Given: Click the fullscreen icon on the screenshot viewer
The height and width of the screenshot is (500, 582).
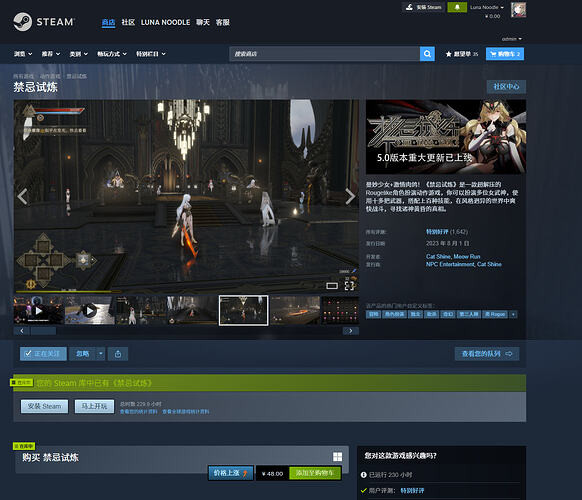Looking at the screenshot, I should [349, 285].
